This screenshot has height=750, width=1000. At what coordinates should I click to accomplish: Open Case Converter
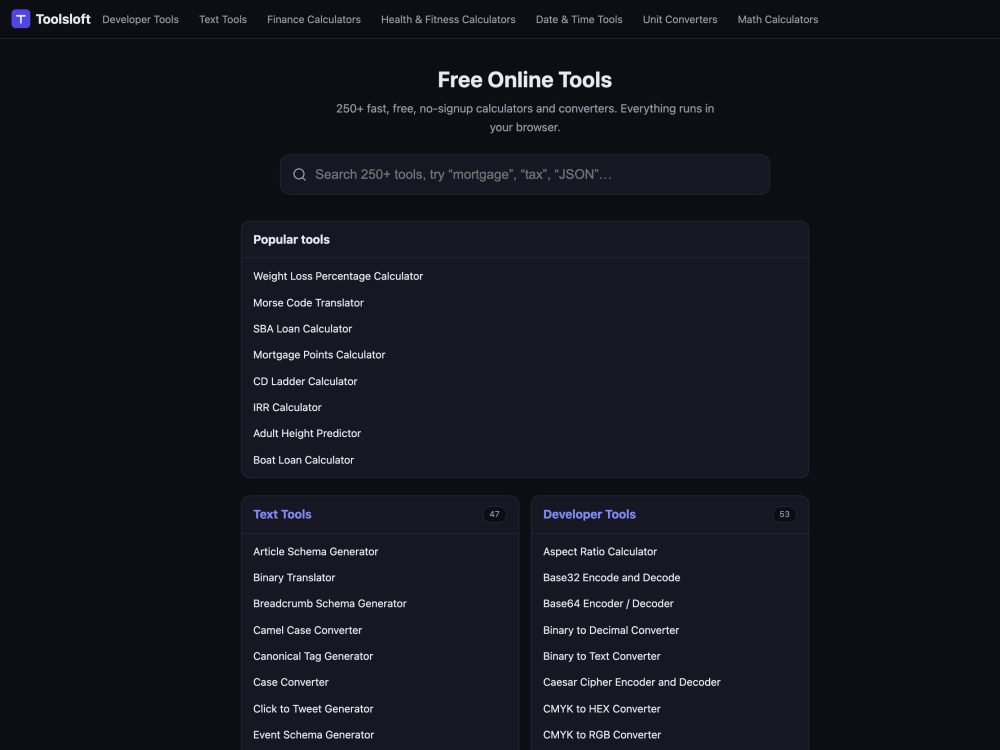coord(291,682)
